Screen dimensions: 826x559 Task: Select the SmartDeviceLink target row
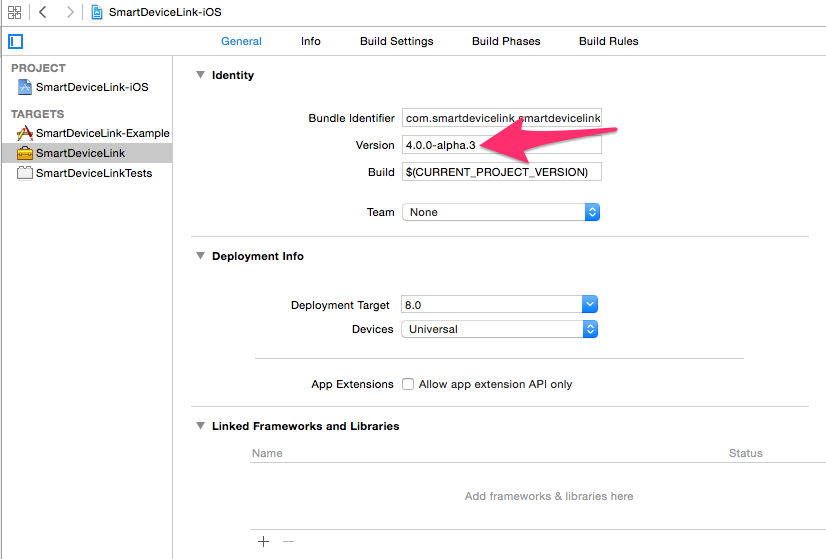pos(87,153)
